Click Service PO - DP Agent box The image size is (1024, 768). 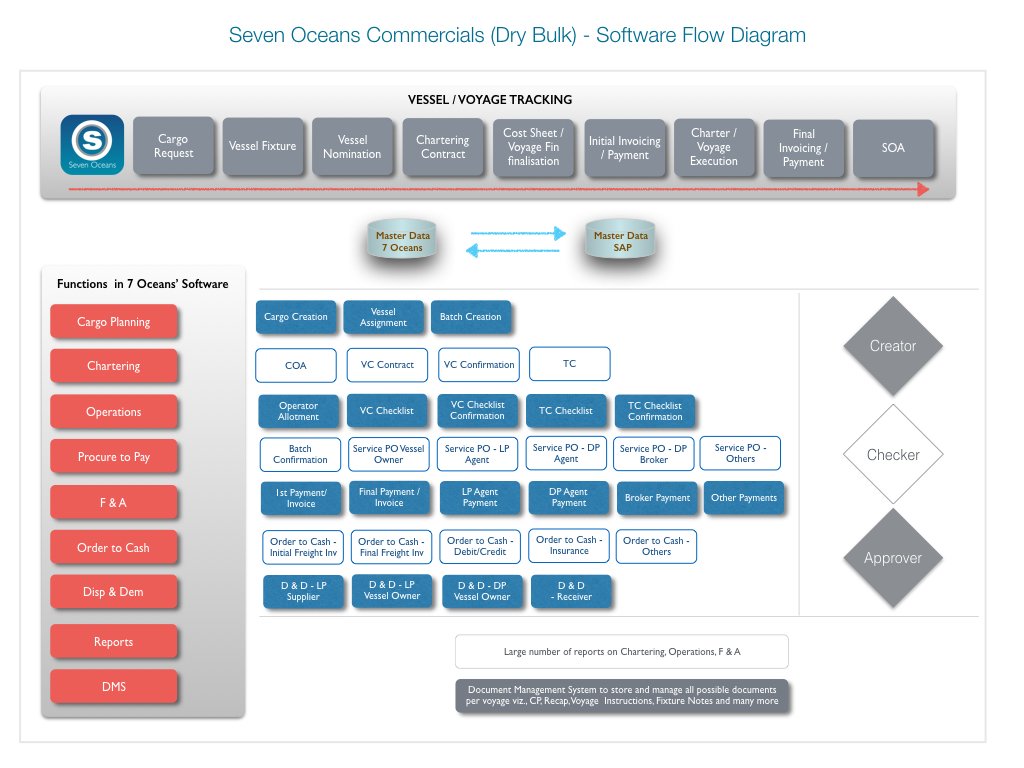click(566, 453)
